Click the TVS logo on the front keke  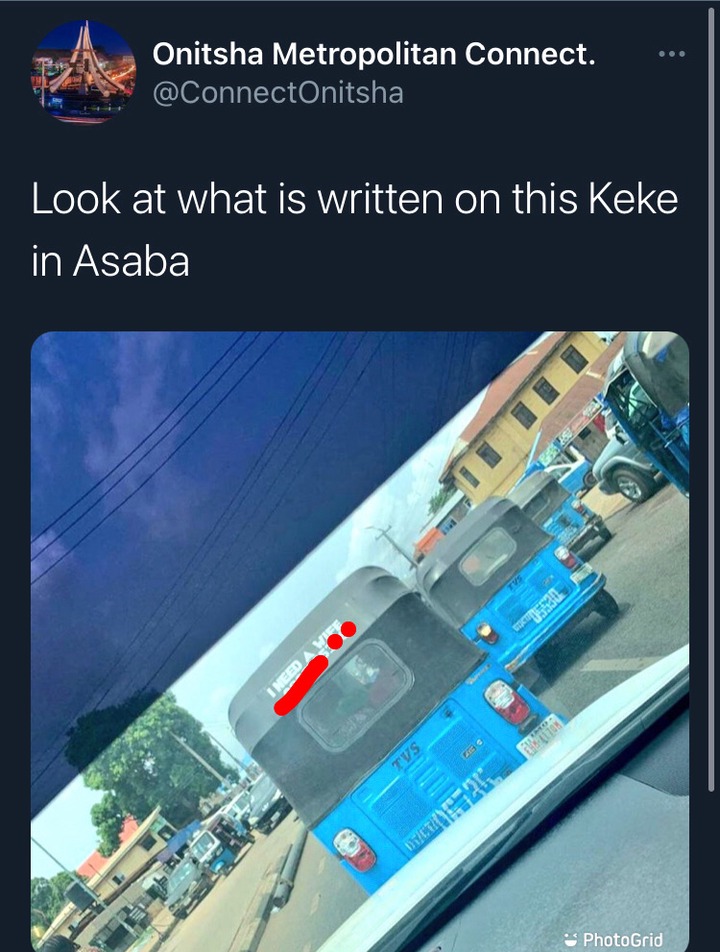[x=408, y=756]
